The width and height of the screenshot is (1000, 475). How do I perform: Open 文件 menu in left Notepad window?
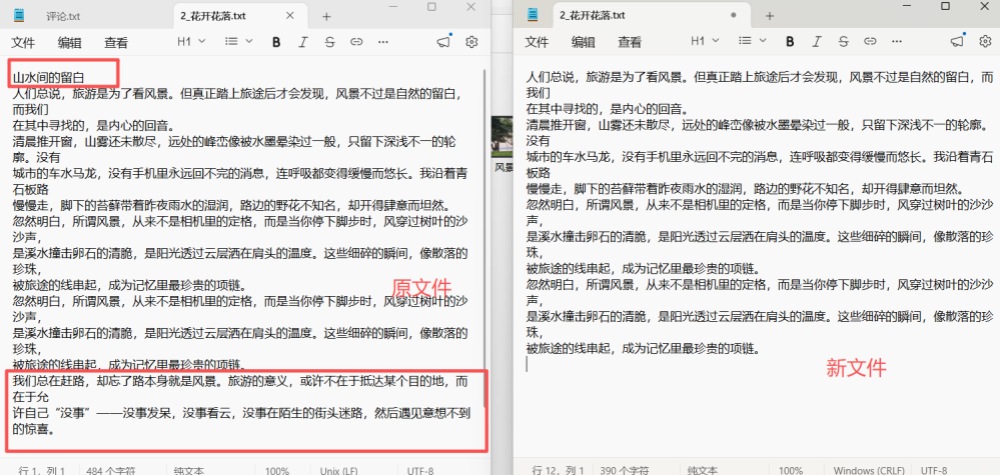[x=23, y=43]
